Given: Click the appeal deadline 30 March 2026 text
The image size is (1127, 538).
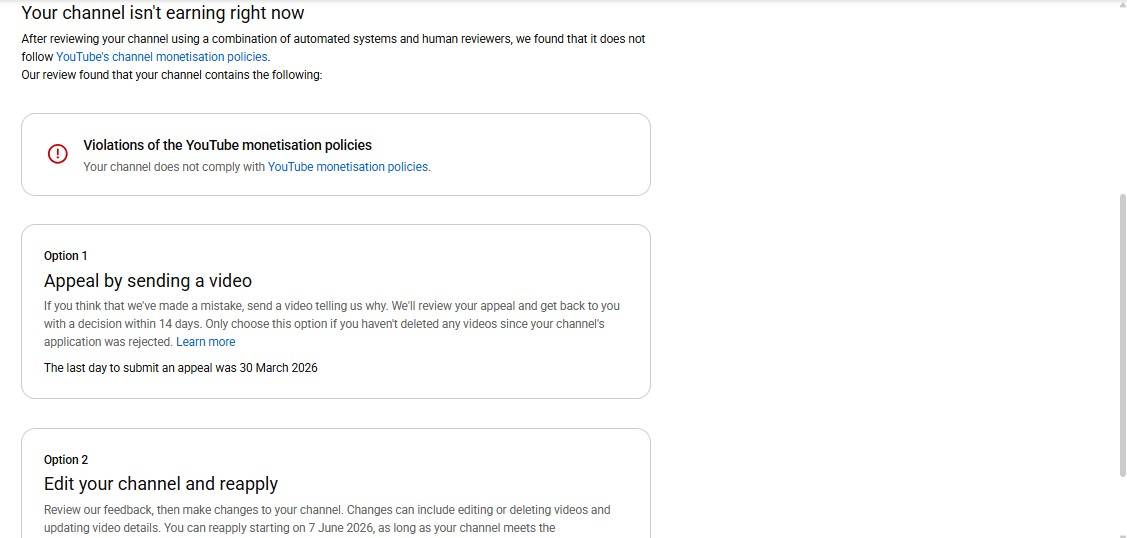Looking at the screenshot, I should pos(181,368).
